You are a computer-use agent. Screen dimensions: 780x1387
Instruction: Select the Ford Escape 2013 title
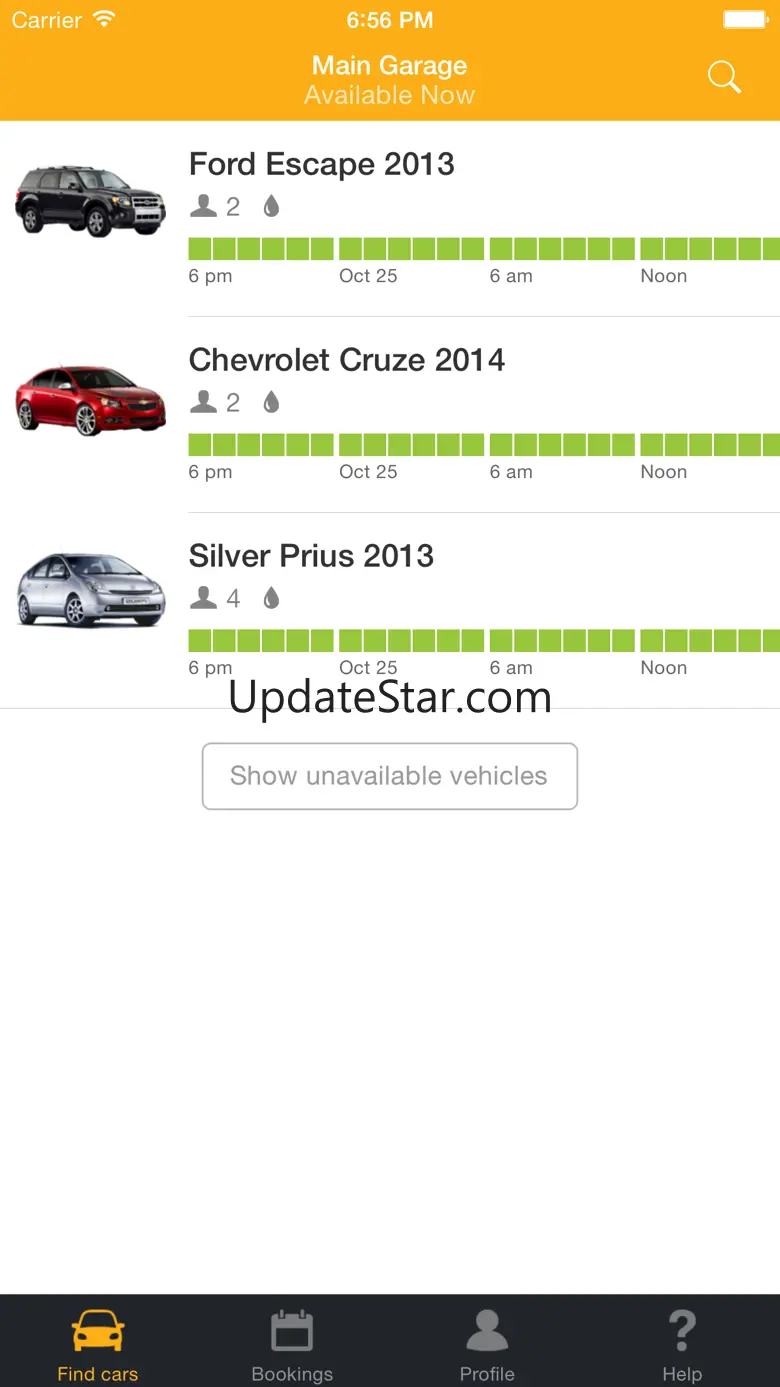click(x=321, y=164)
